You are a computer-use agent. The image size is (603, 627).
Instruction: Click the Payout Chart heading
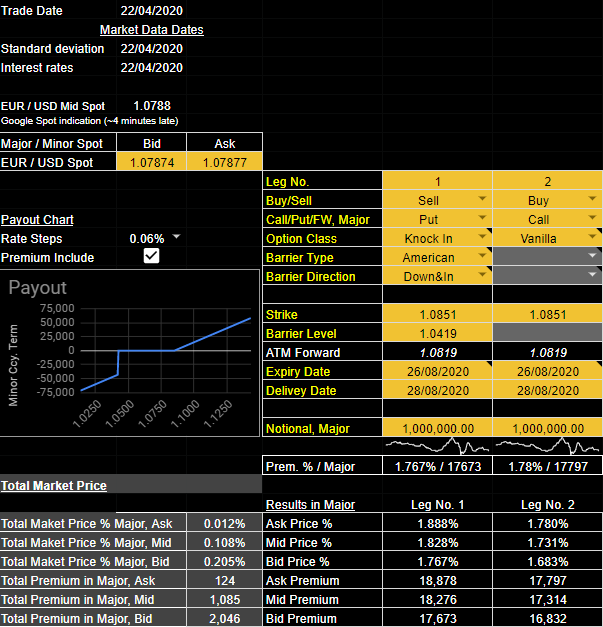[x=37, y=219]
